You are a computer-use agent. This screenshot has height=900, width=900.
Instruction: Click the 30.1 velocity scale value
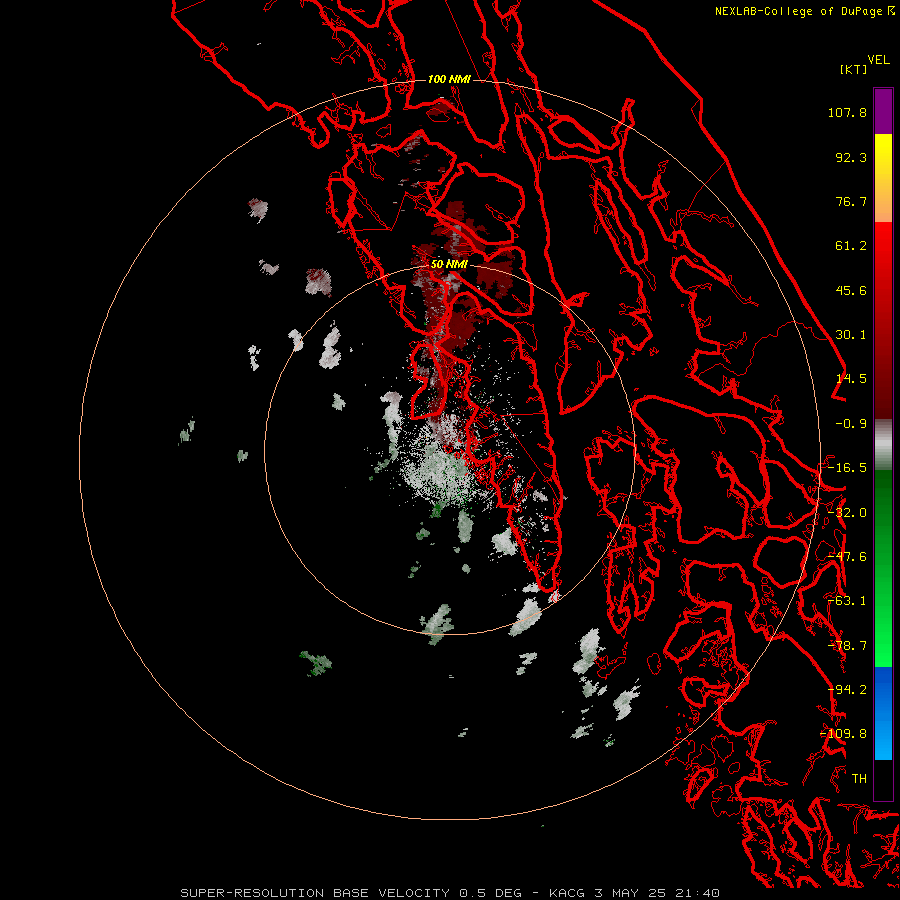coord(851,335)
